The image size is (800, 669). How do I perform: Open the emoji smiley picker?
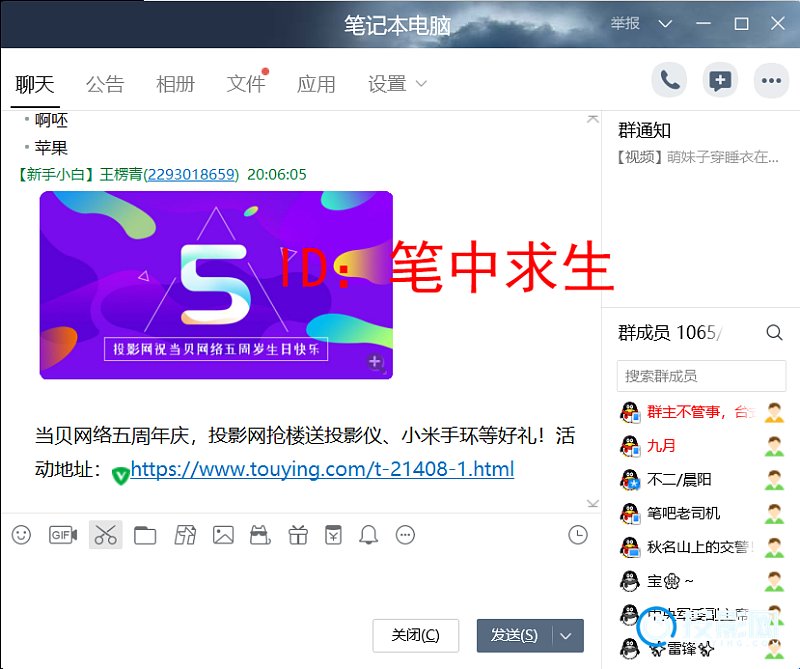(21, 535)
